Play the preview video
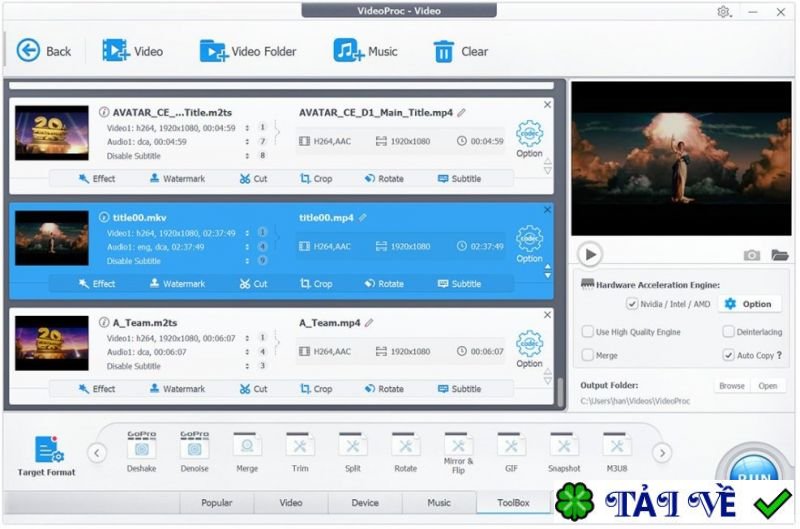Image resolution: width=800 pixels, height=529 pixels. point(590,254)
